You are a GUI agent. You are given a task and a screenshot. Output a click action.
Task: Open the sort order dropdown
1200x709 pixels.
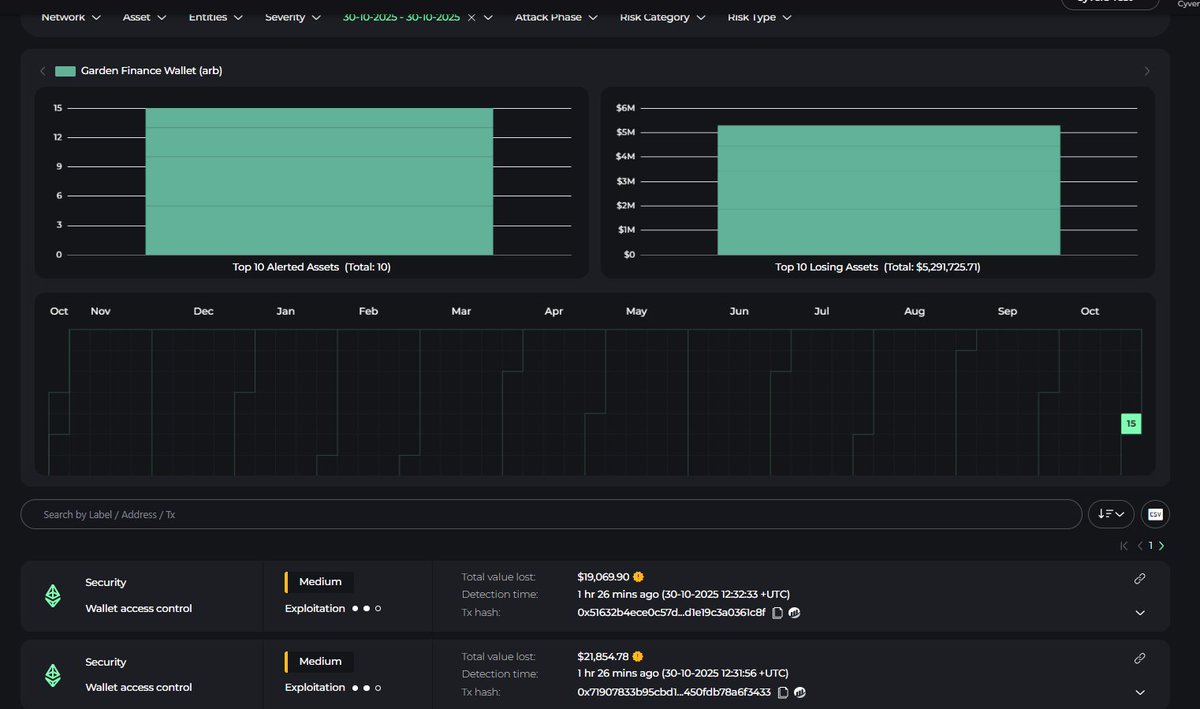[1111, 514]
